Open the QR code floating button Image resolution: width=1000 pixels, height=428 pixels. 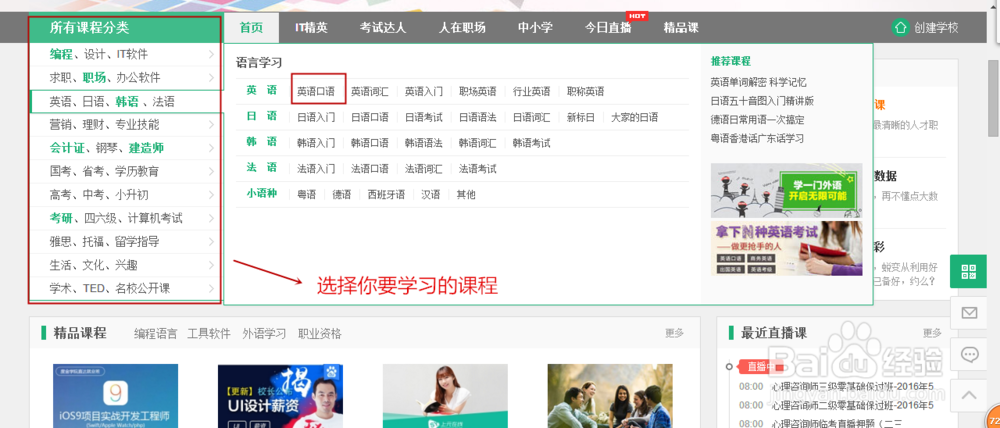[x=969, y=271]
